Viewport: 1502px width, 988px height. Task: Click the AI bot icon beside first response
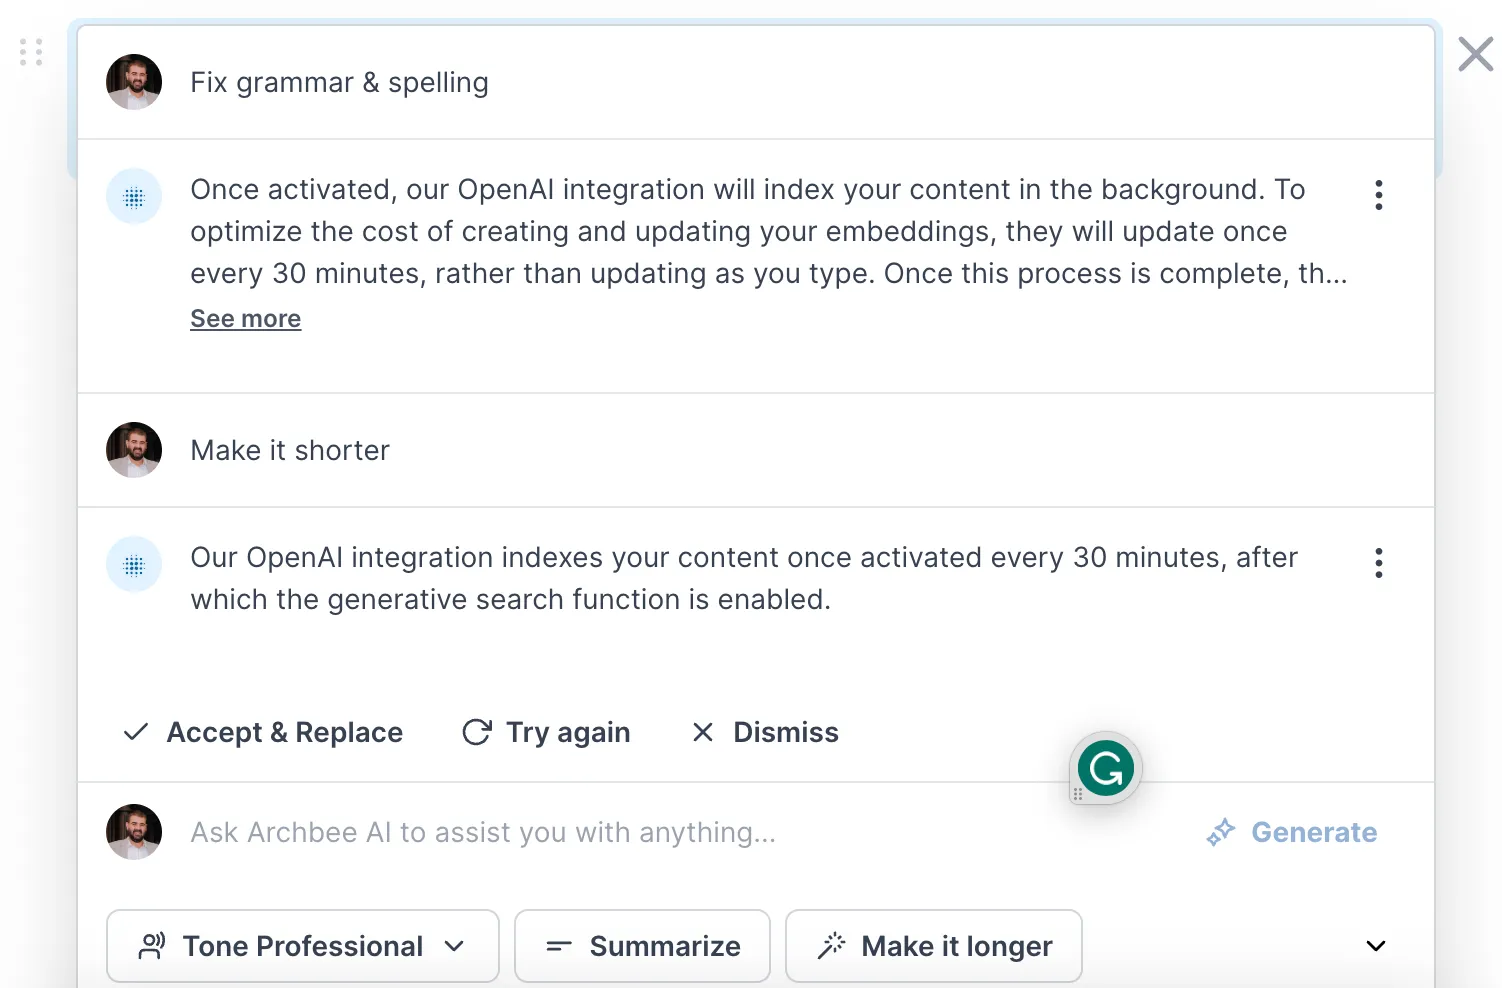(134, 197)
